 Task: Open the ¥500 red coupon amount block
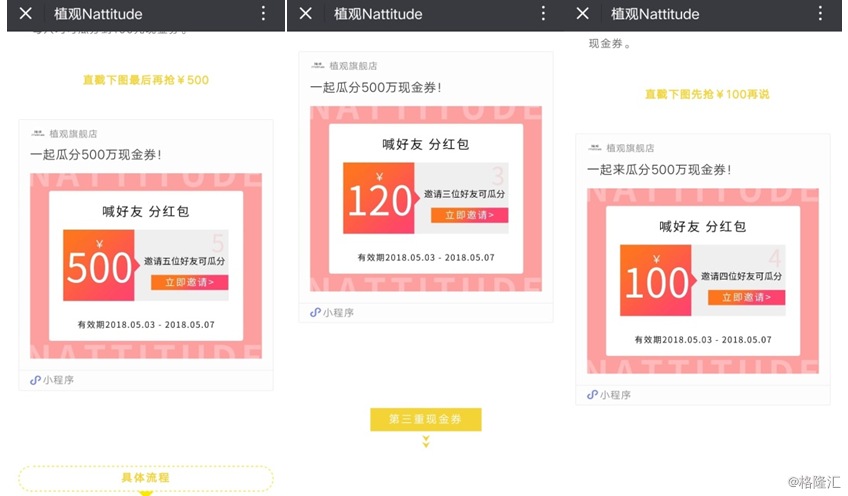point(99,265)
